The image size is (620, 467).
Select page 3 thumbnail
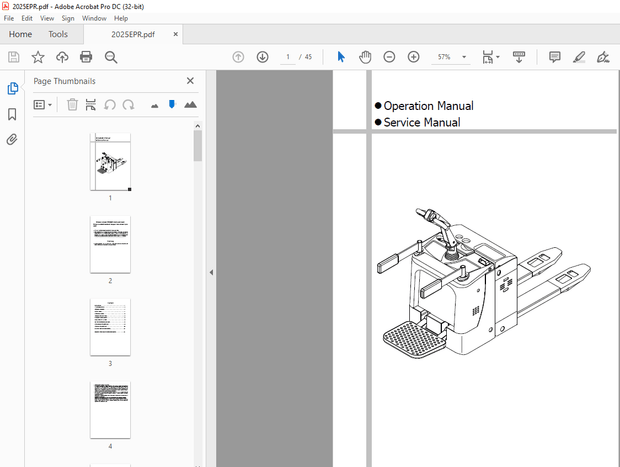[110, 327]
